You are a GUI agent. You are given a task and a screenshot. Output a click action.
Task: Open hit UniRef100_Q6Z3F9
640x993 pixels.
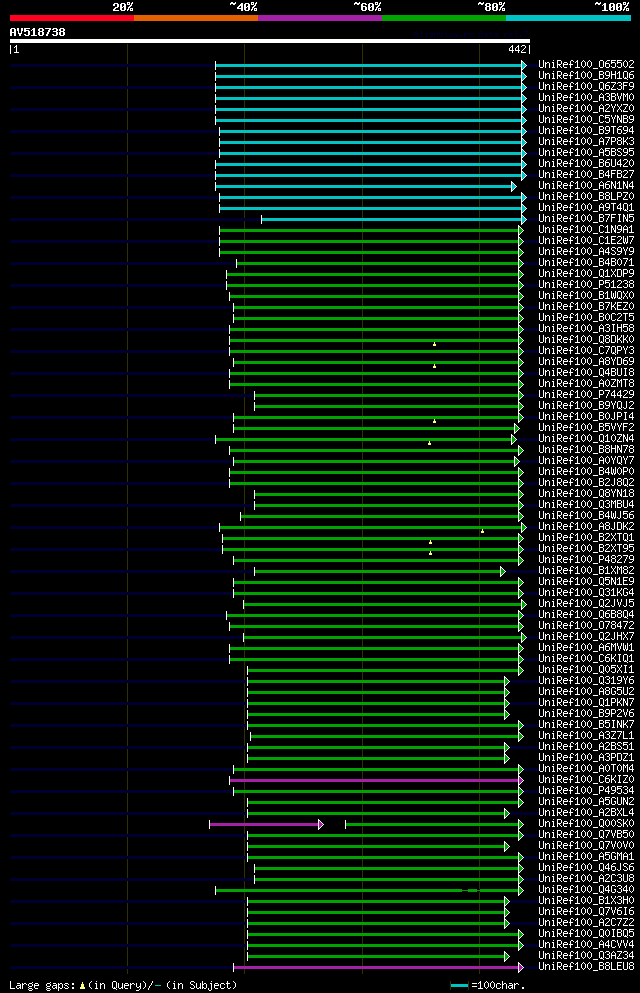click(586, 87)
